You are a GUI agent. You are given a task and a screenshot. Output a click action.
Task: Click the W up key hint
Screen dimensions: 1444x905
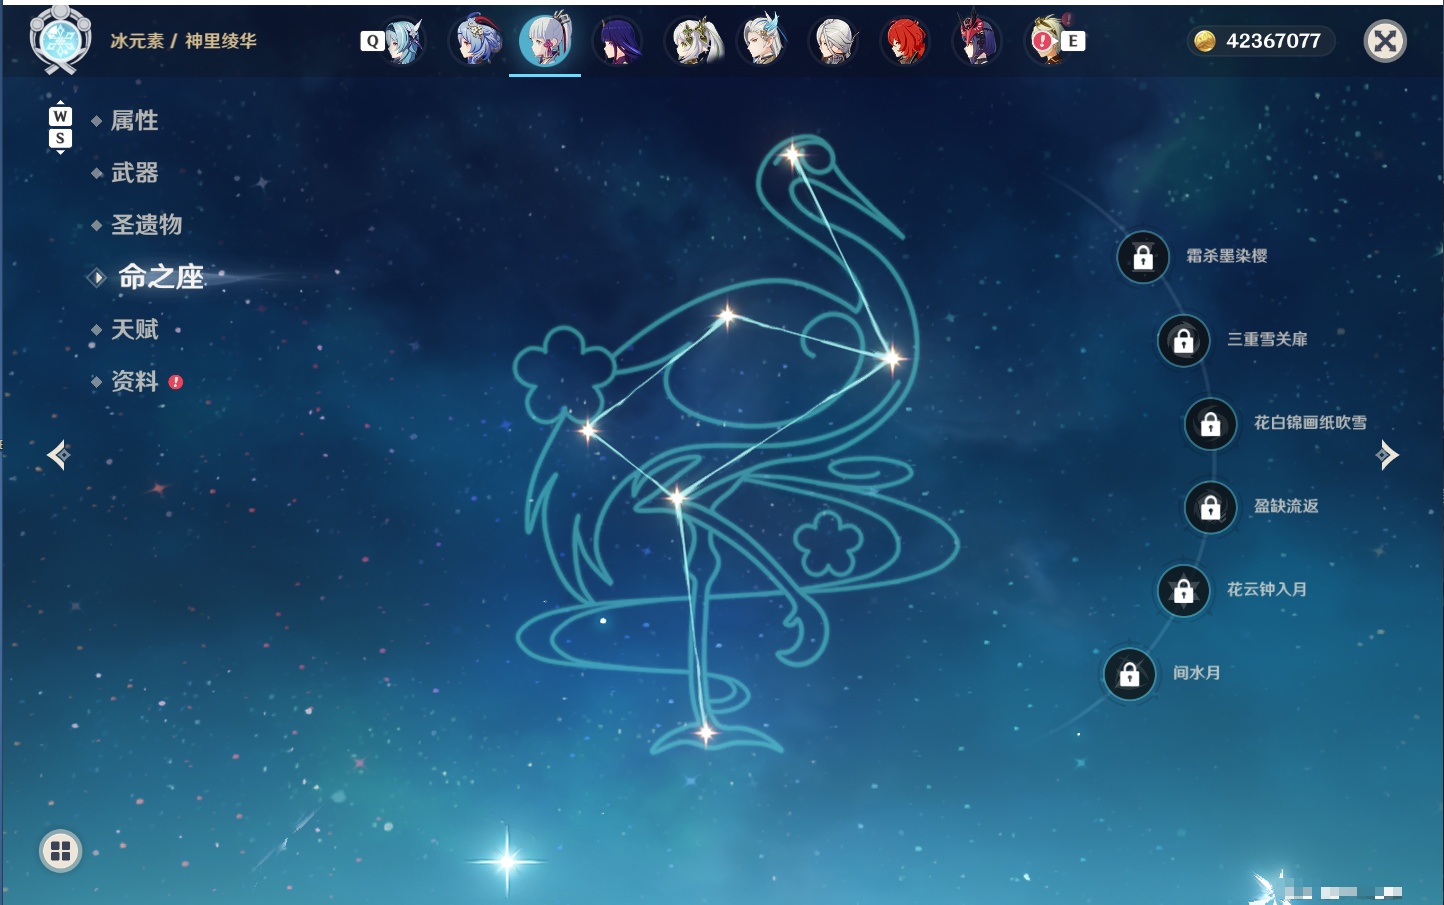point(60,116)
